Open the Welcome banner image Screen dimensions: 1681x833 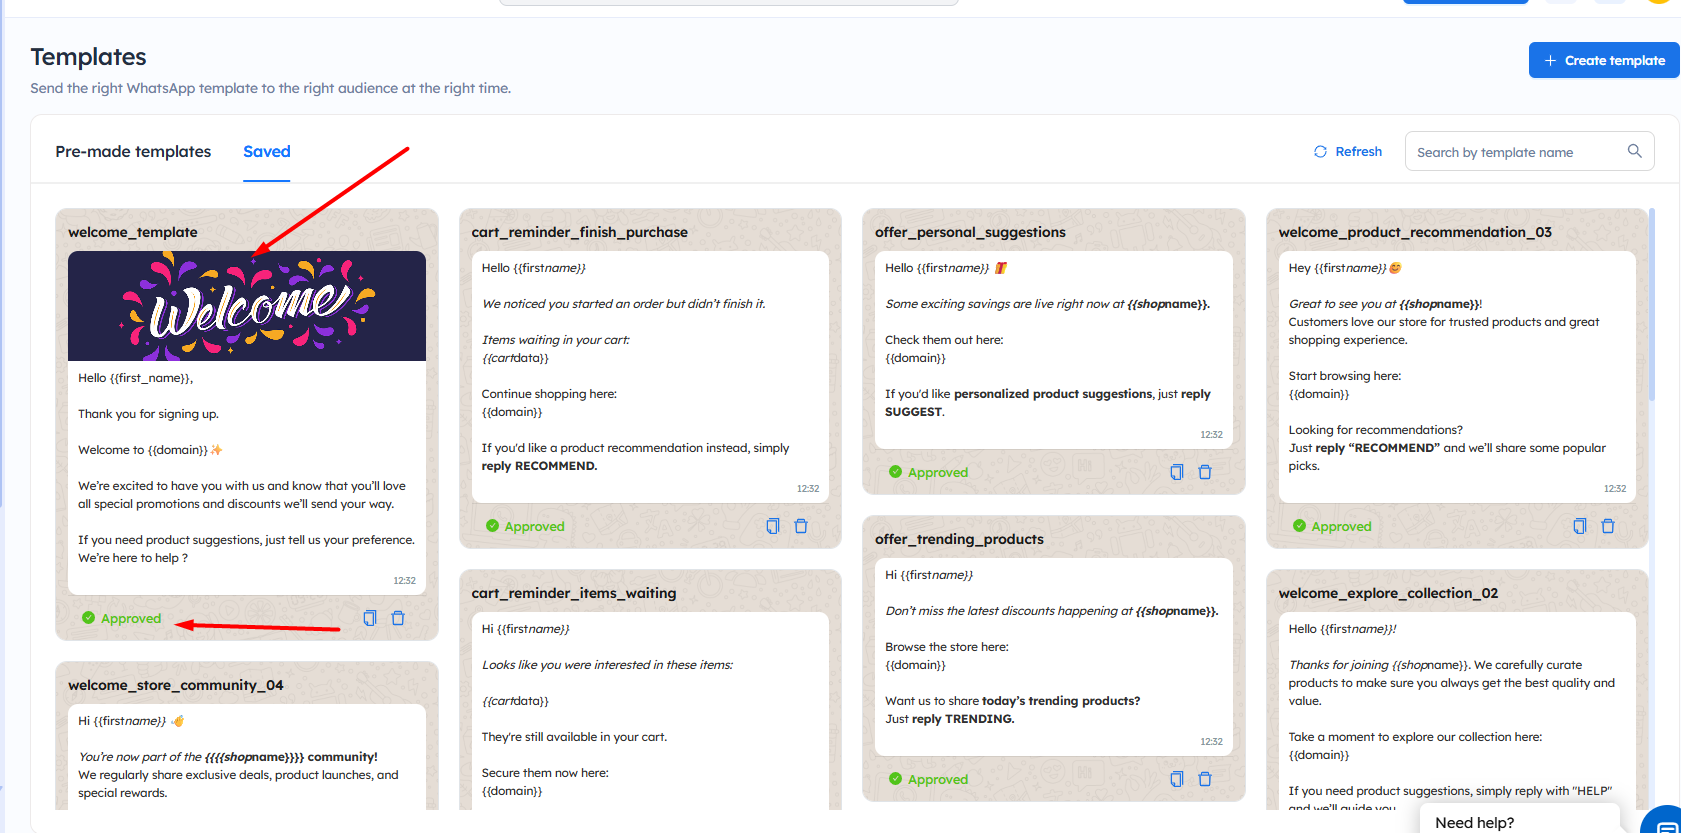tap(247, 306)
